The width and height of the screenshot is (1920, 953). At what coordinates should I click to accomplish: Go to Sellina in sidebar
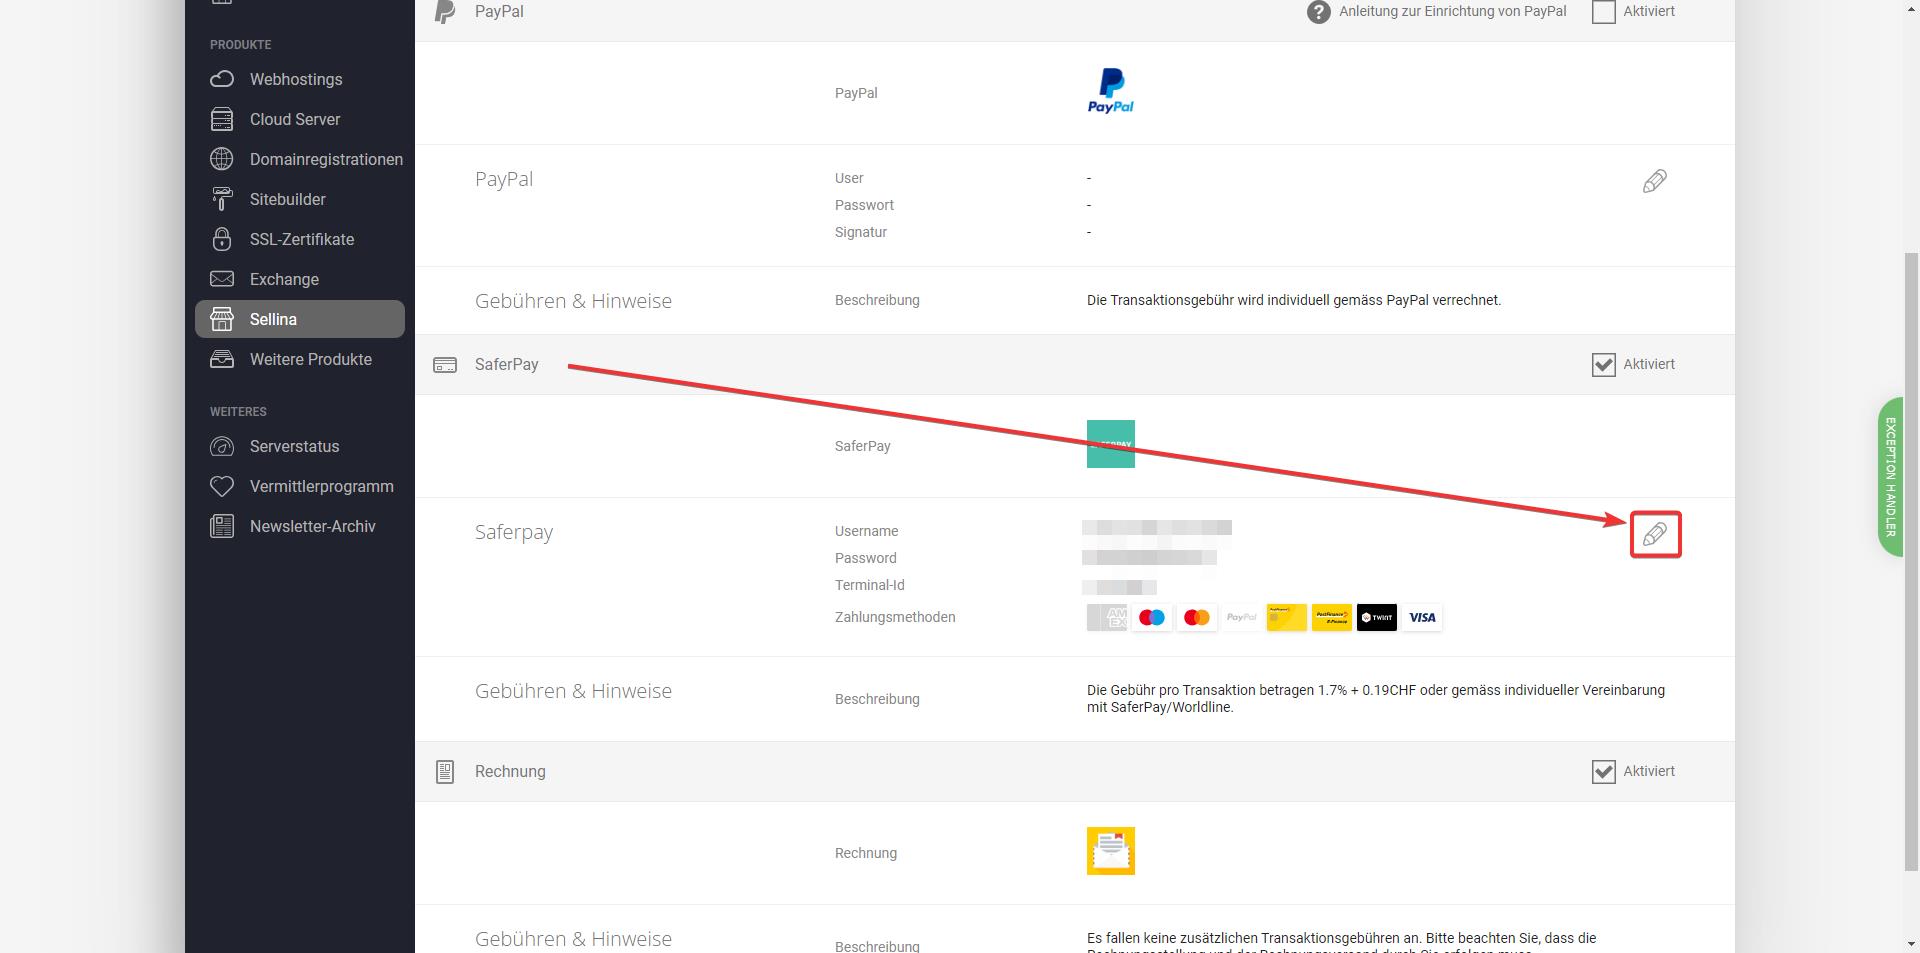tap(300, 319)
